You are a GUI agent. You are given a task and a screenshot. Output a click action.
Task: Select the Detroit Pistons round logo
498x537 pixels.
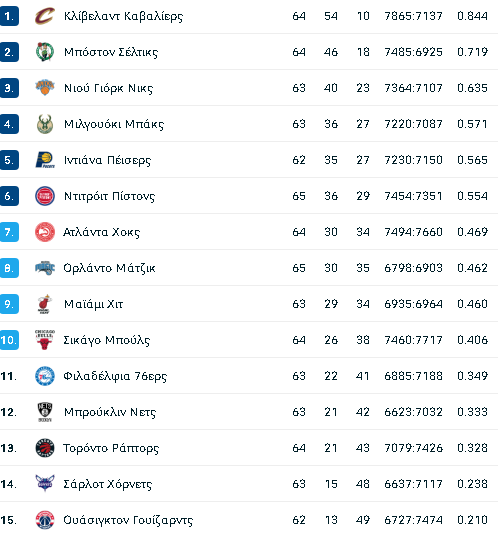coord(45,196)
